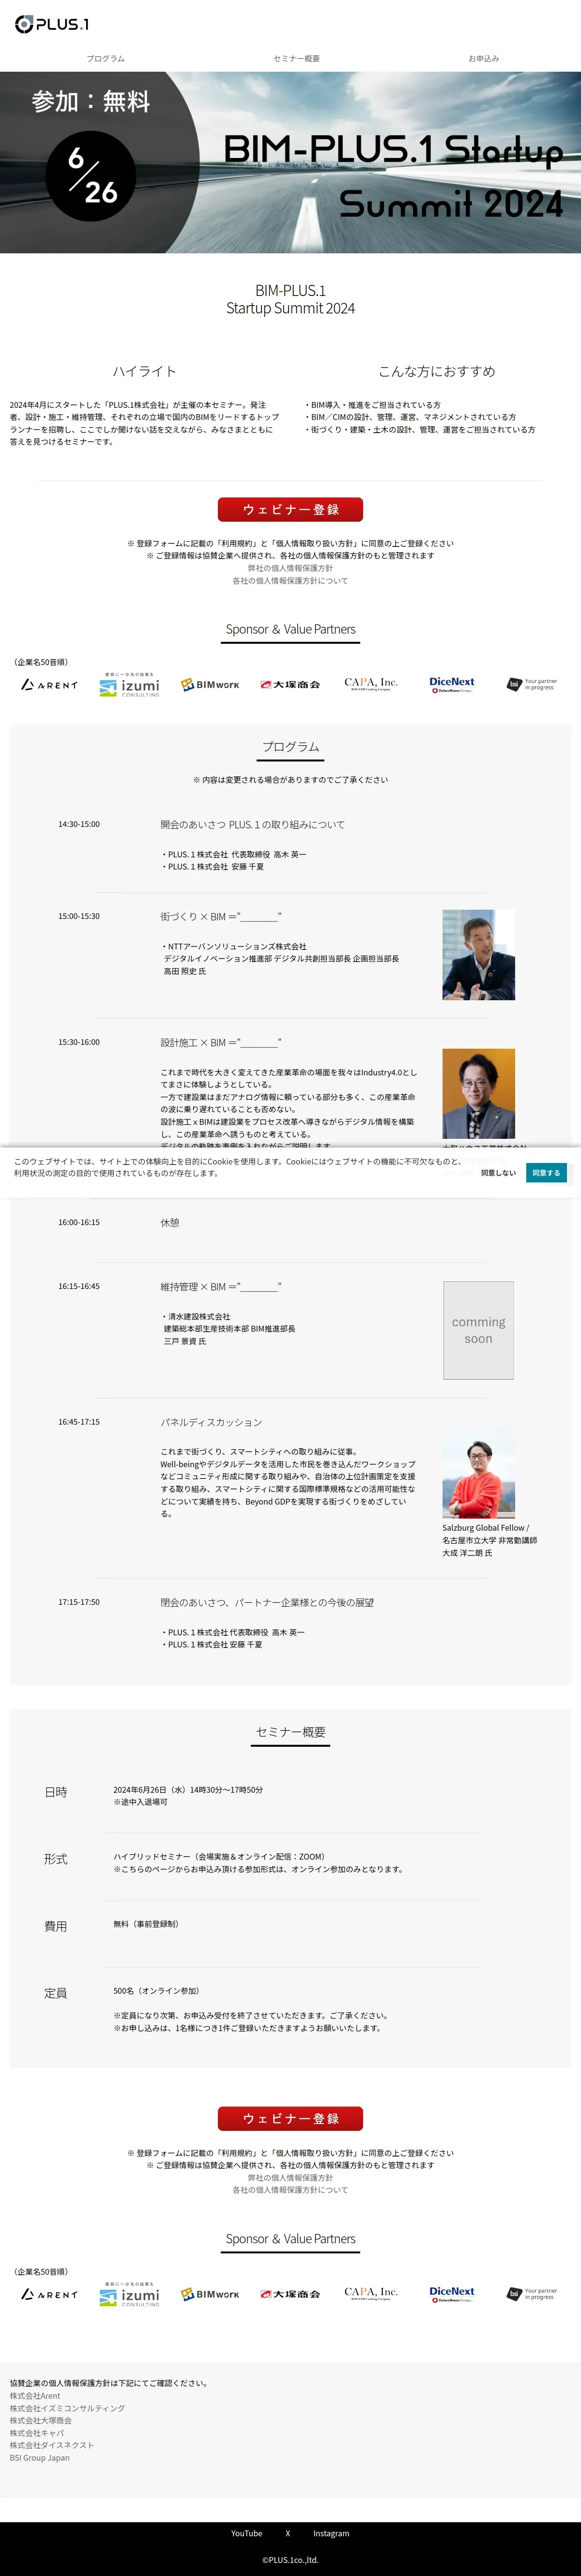
Task: Click the PLUS.1 logo in the header
Action: coord(52,24)
